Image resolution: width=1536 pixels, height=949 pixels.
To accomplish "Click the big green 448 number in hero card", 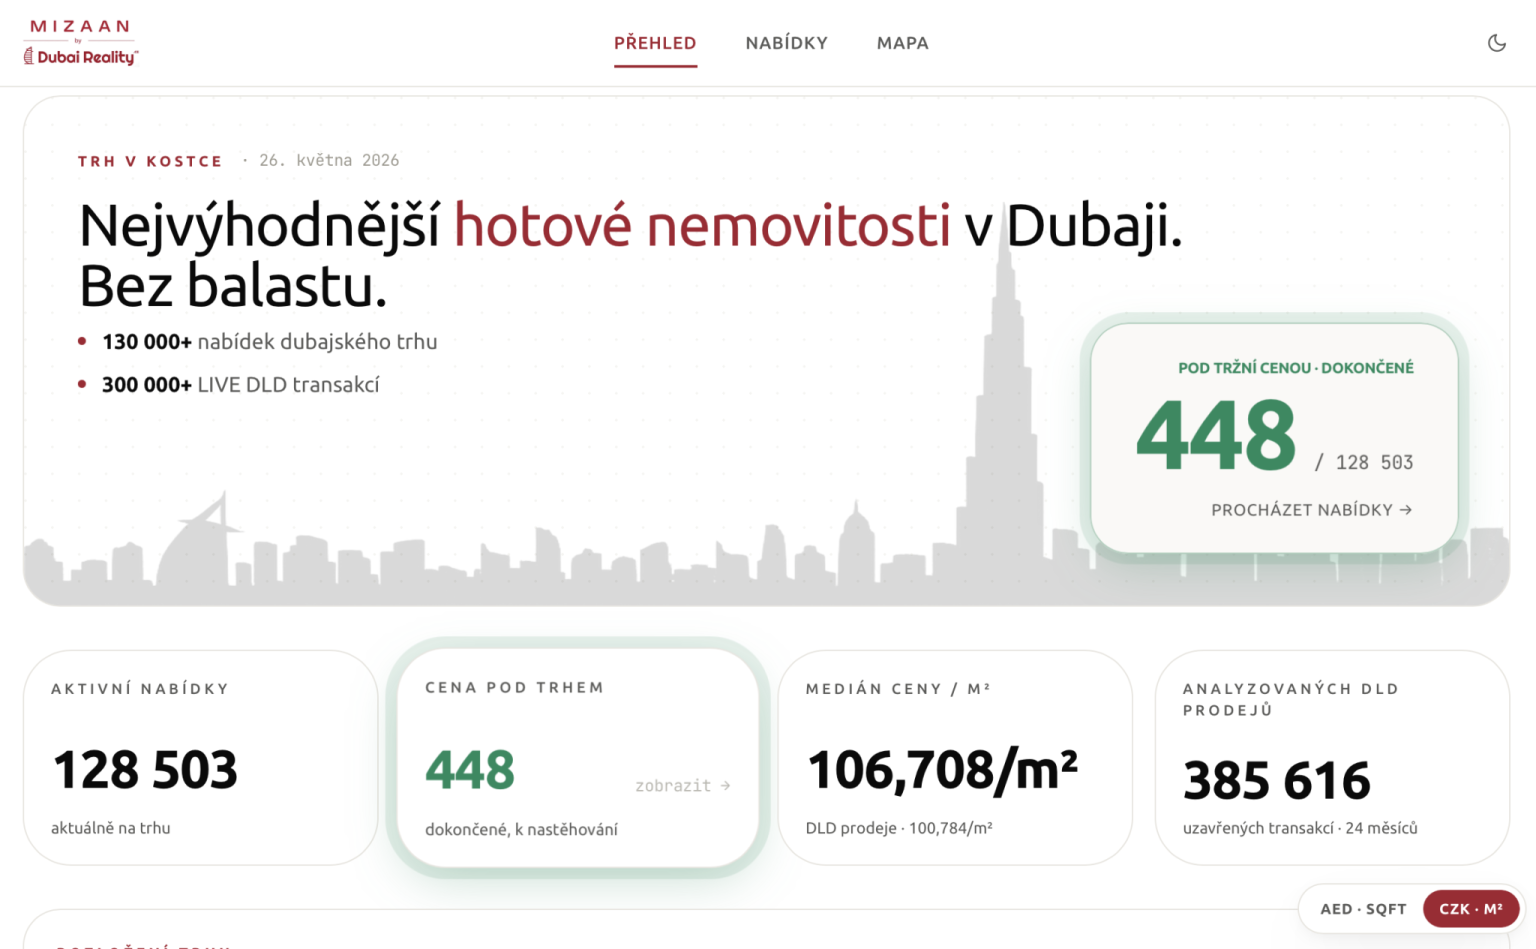I will (x=1216, y=435).
